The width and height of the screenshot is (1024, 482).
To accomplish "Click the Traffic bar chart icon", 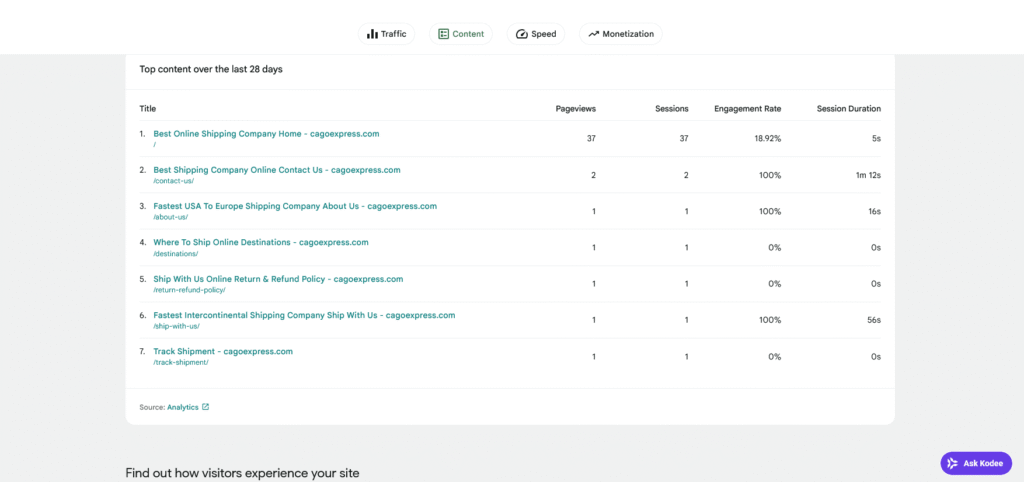I will pos(372,34).
